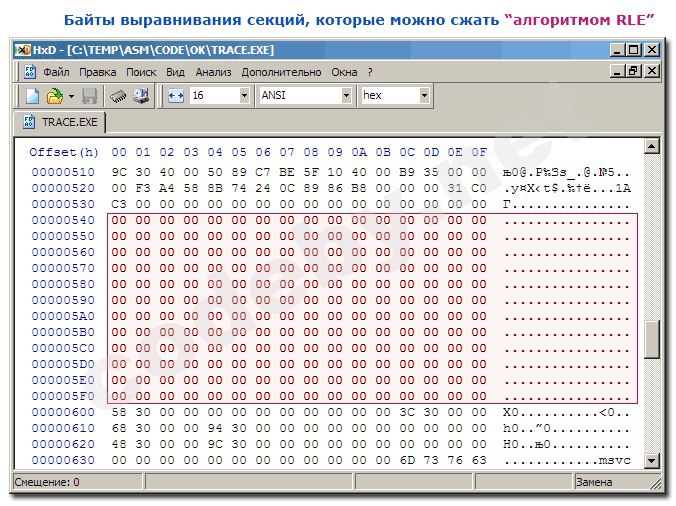Image resolution: width=676 pixels, height=506 pixels.
Task: Click the 0A column header
Action: (x=359, y=152)
